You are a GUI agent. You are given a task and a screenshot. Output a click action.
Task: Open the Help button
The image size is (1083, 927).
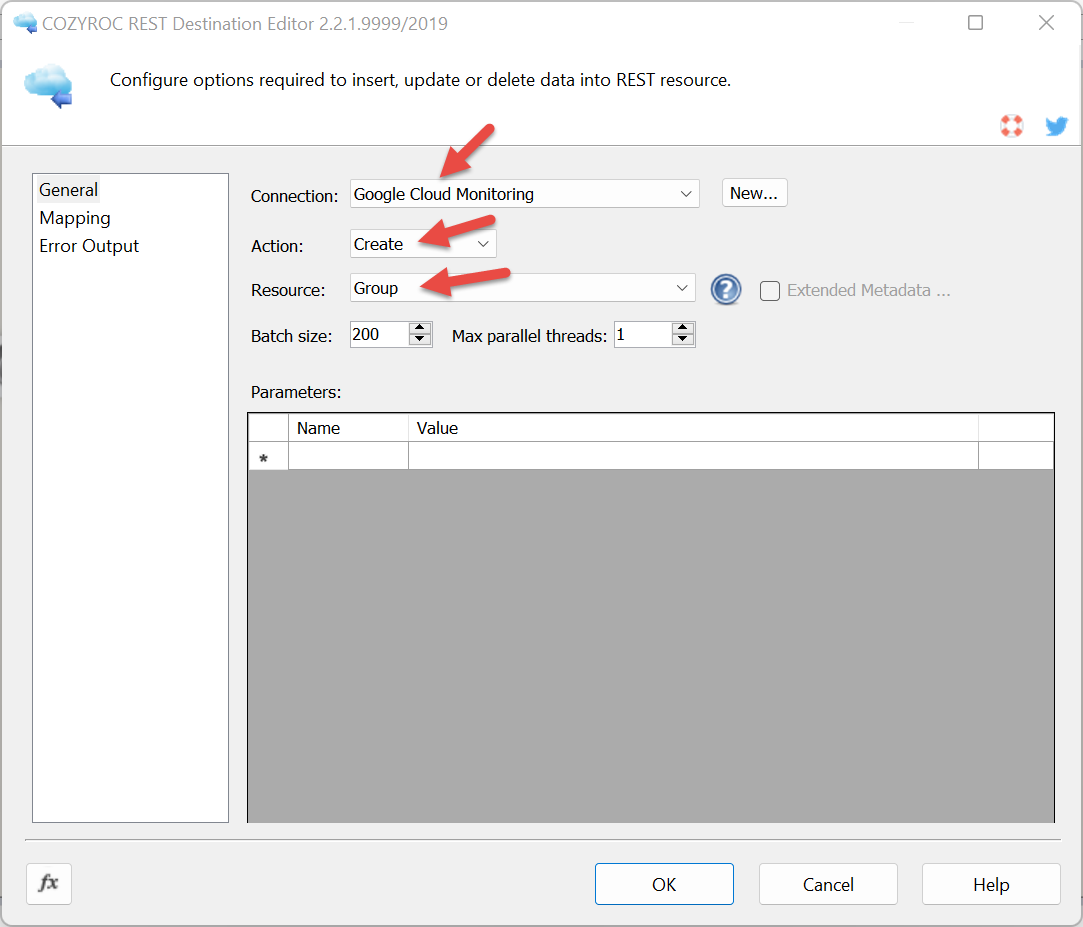(991, 884)
